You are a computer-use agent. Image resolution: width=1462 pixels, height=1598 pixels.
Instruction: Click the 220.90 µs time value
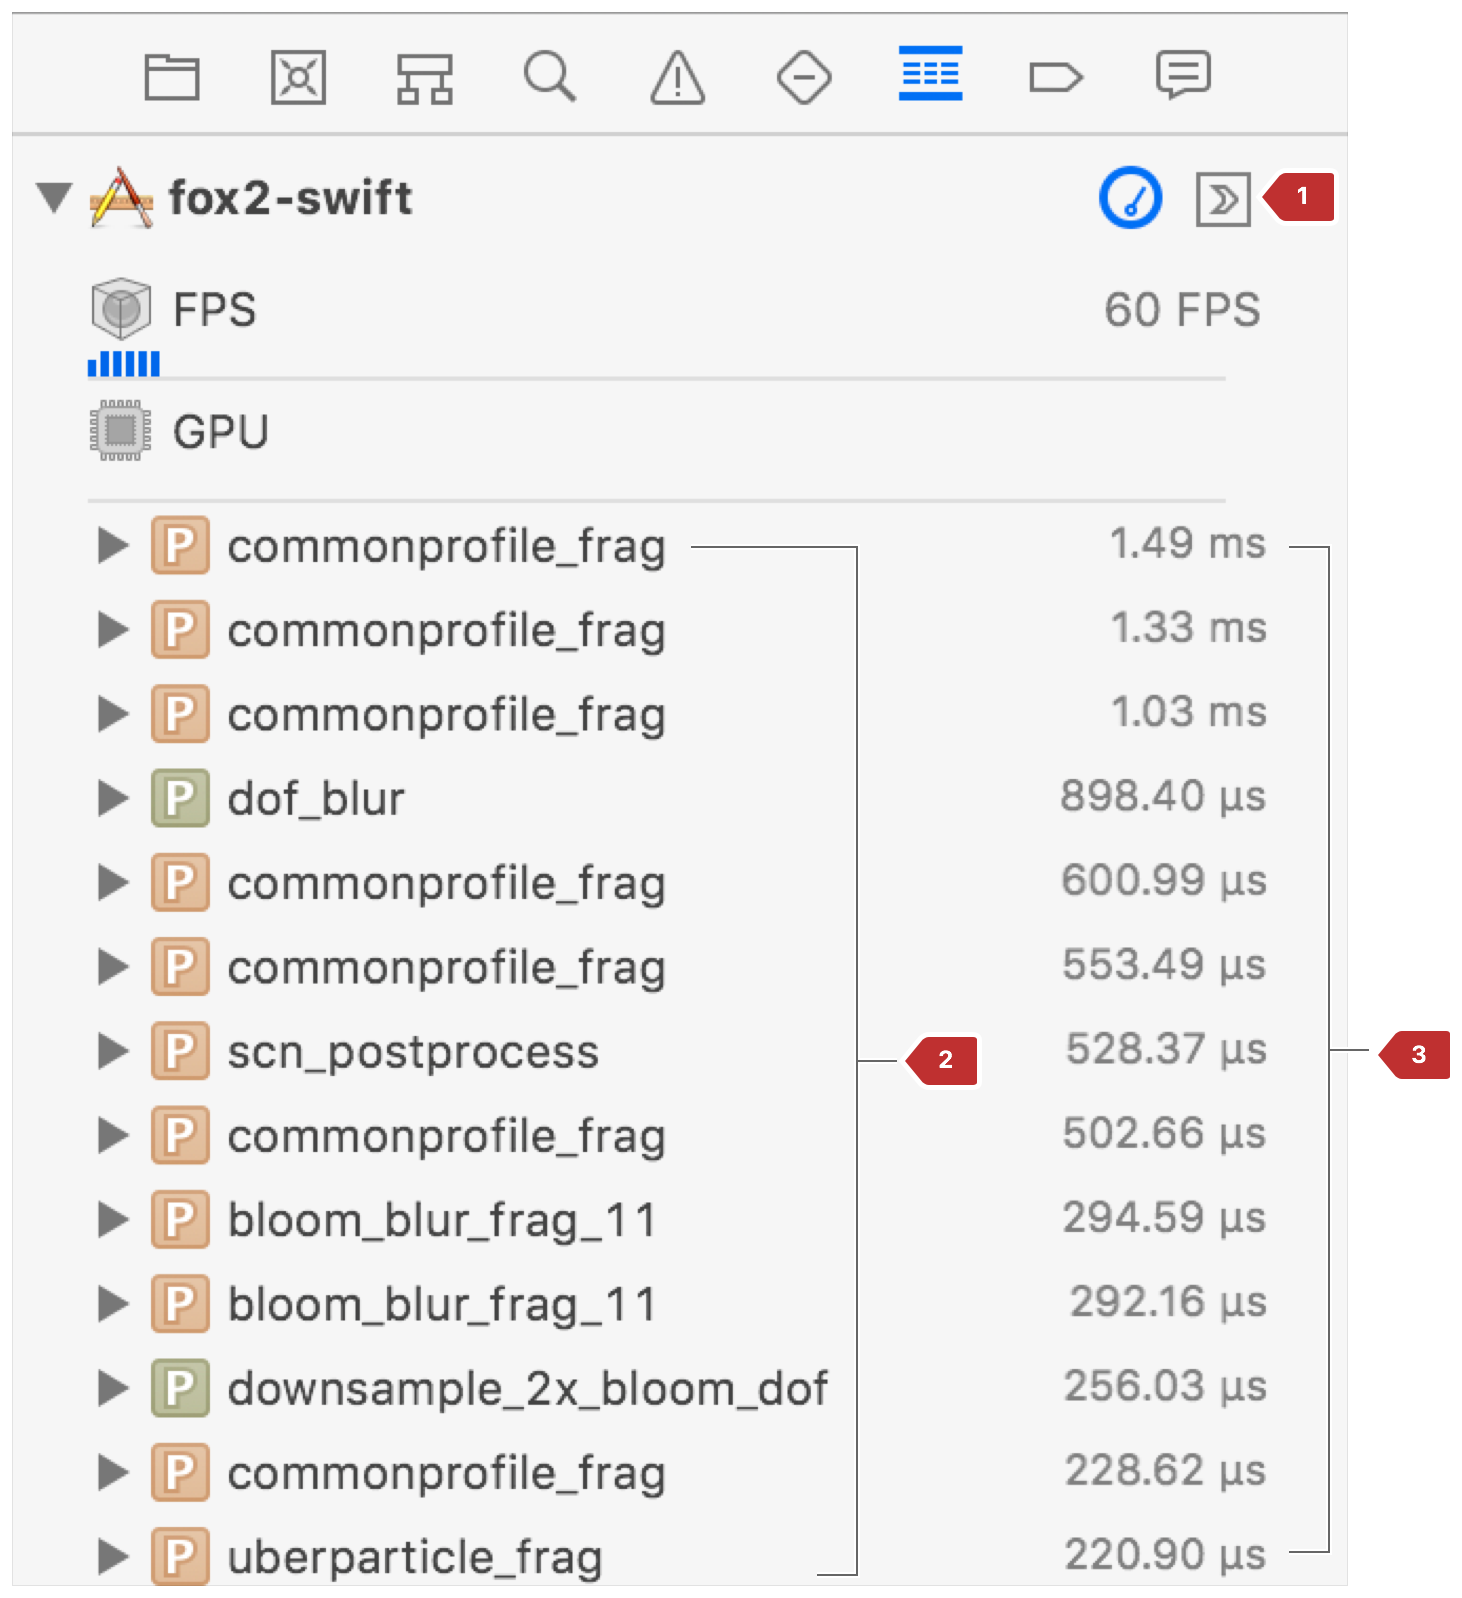1165,1554
